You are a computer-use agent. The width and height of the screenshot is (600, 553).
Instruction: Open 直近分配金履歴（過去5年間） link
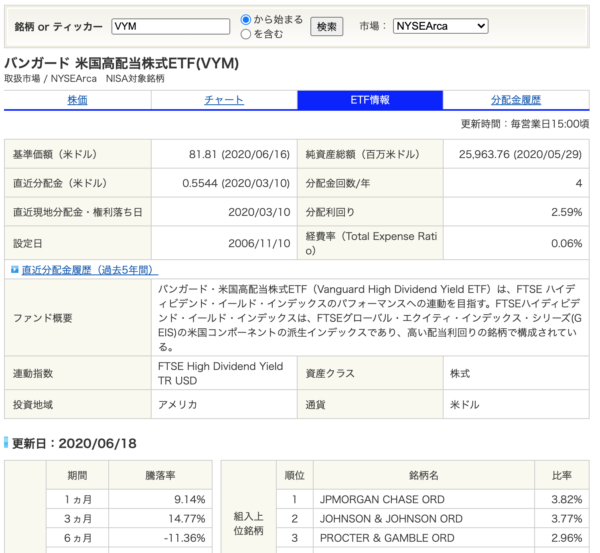click(x=90, y=270)
